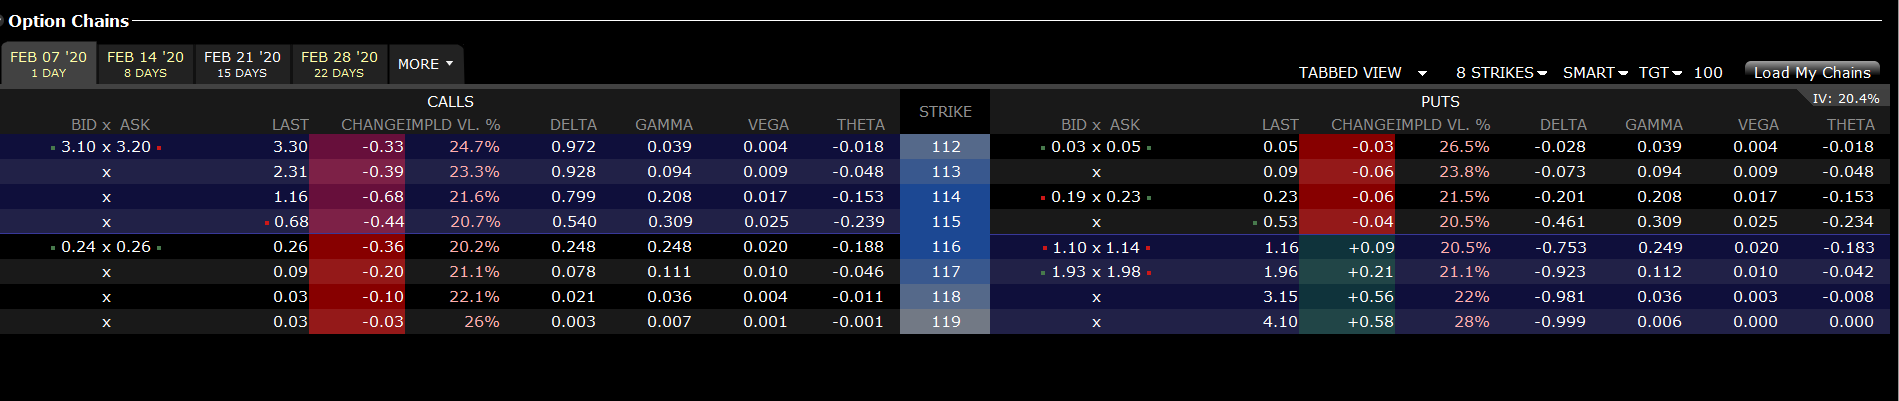Click call bid/ask 3.10 x 3.20
Image resolution: width=1899 pixels, height=401 pixels.
click(x=106, y=147)
